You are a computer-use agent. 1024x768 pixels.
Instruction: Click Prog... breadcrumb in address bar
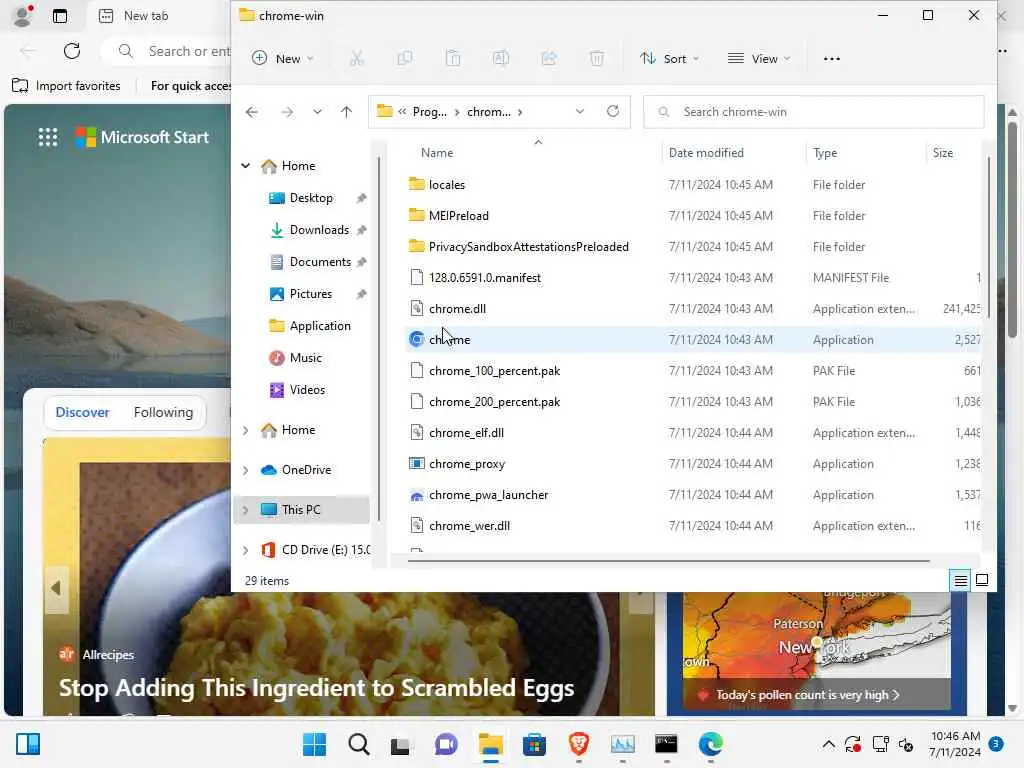click(x=430, y=112)
